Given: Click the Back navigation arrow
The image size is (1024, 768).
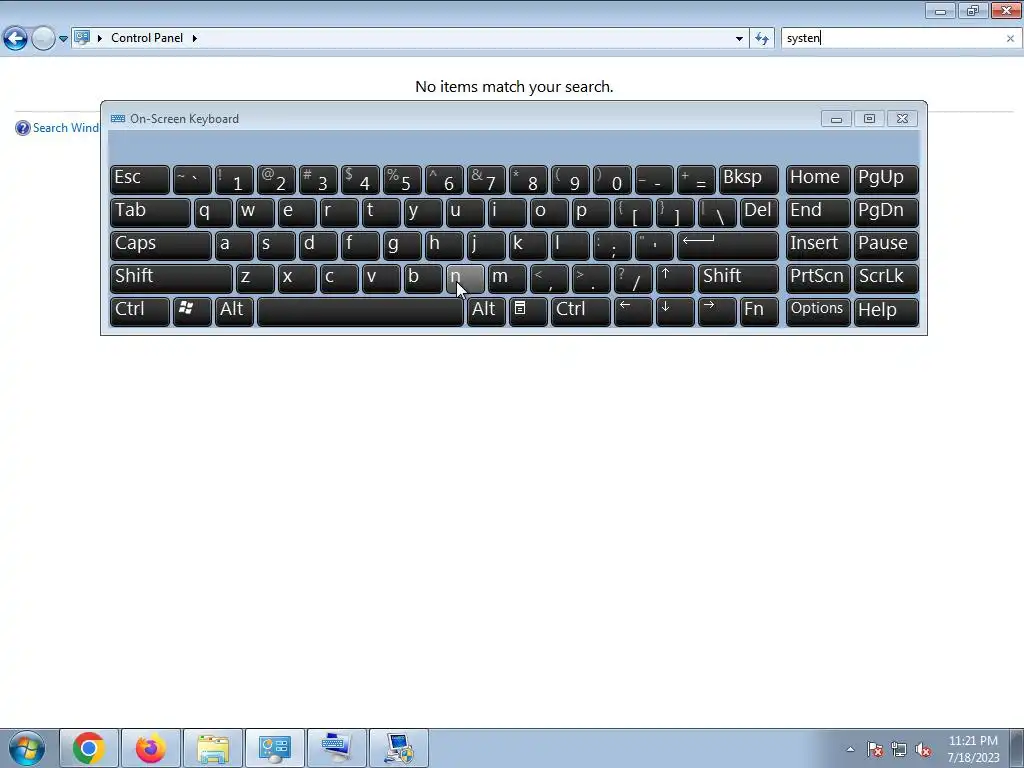Looking at the screenshot, I should pyautogui.click(x=15, y=39).
